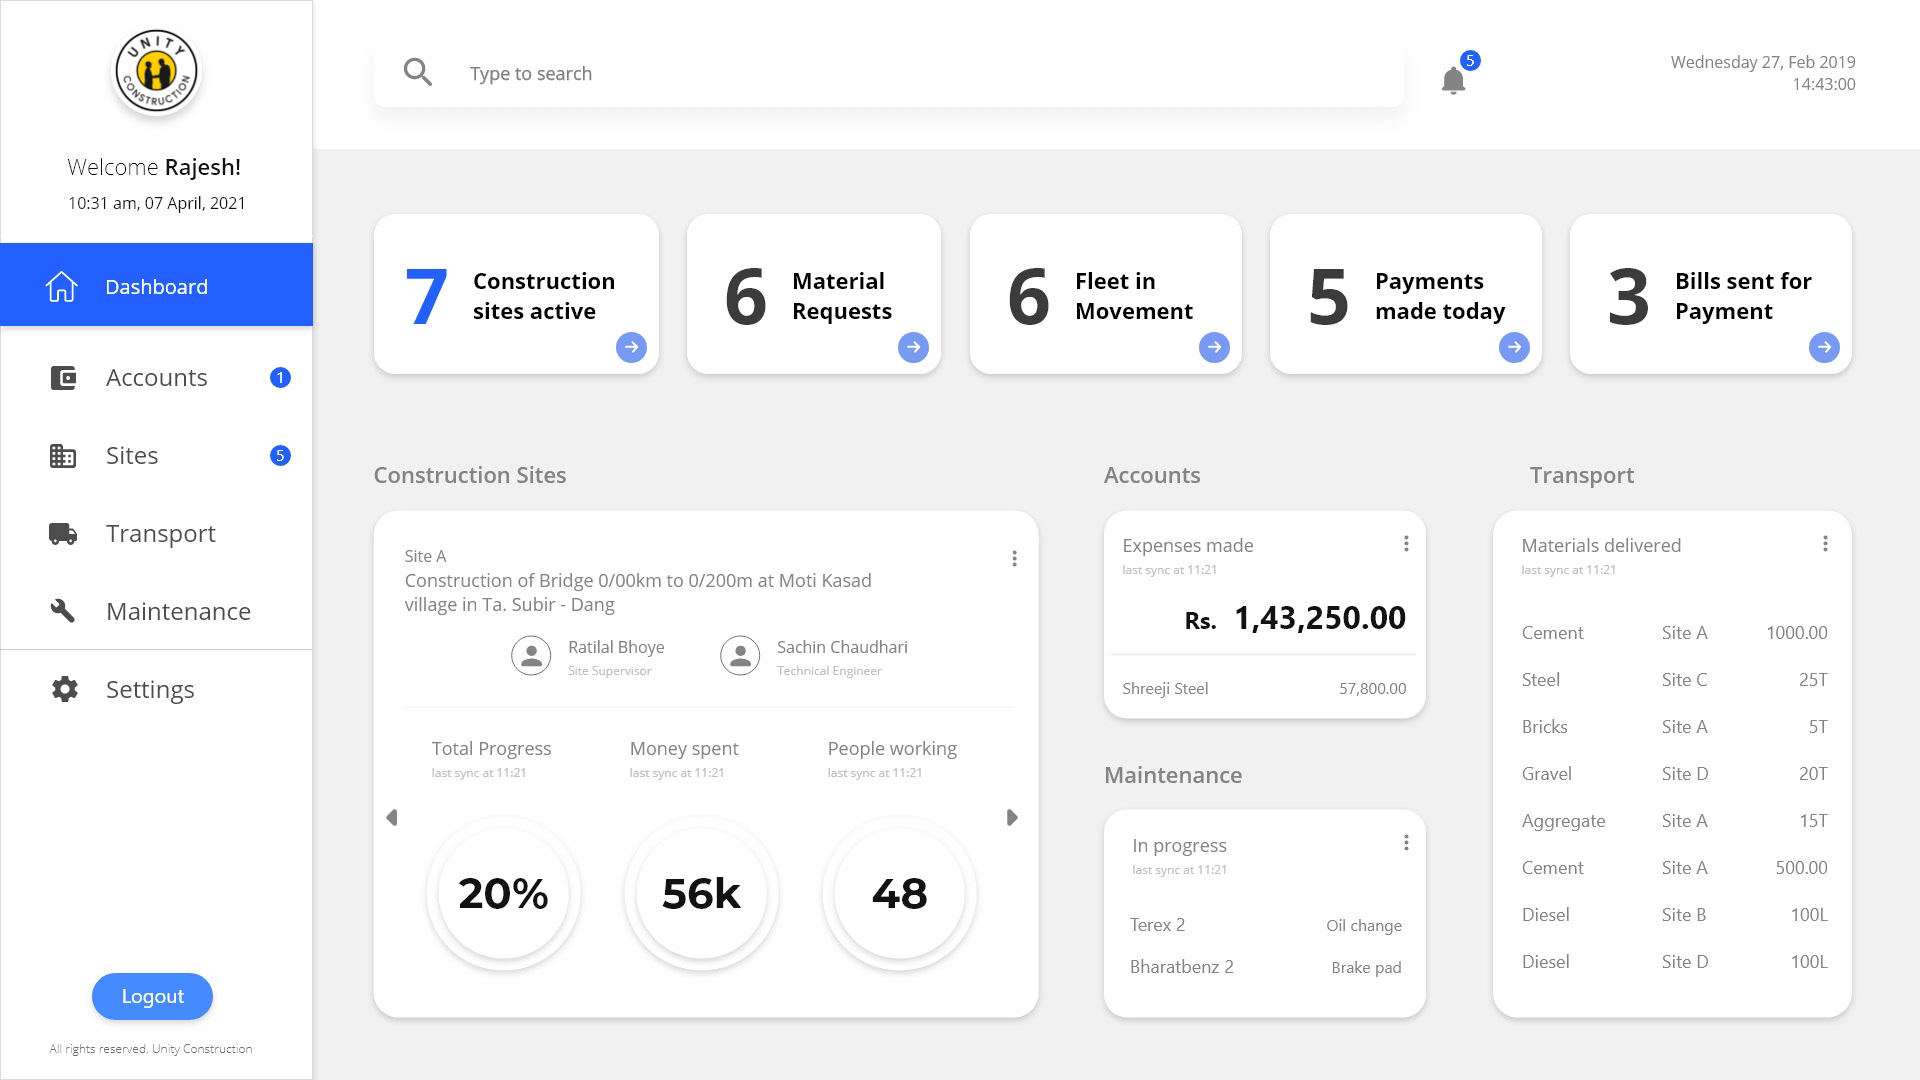Focus the Type to search field

point(889,73)
